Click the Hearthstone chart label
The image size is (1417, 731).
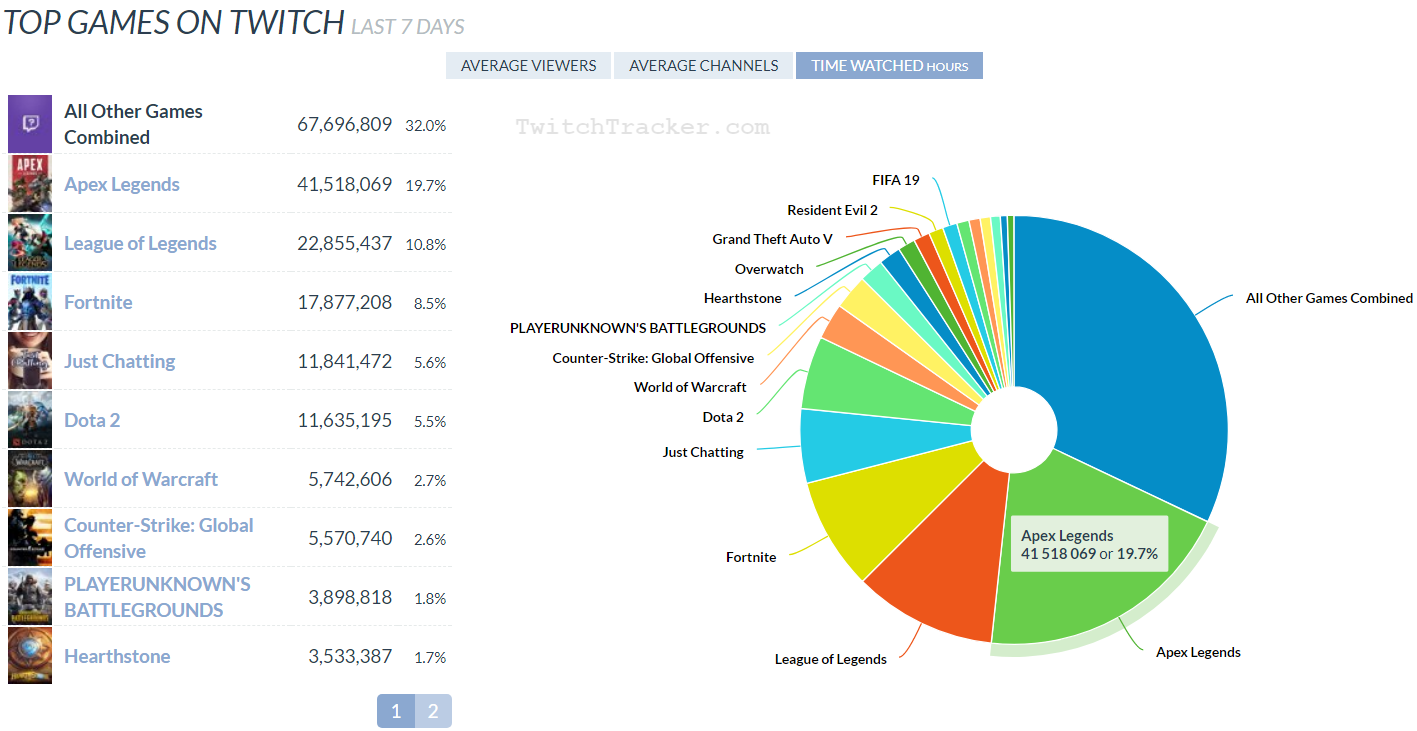tap(742, 298)
